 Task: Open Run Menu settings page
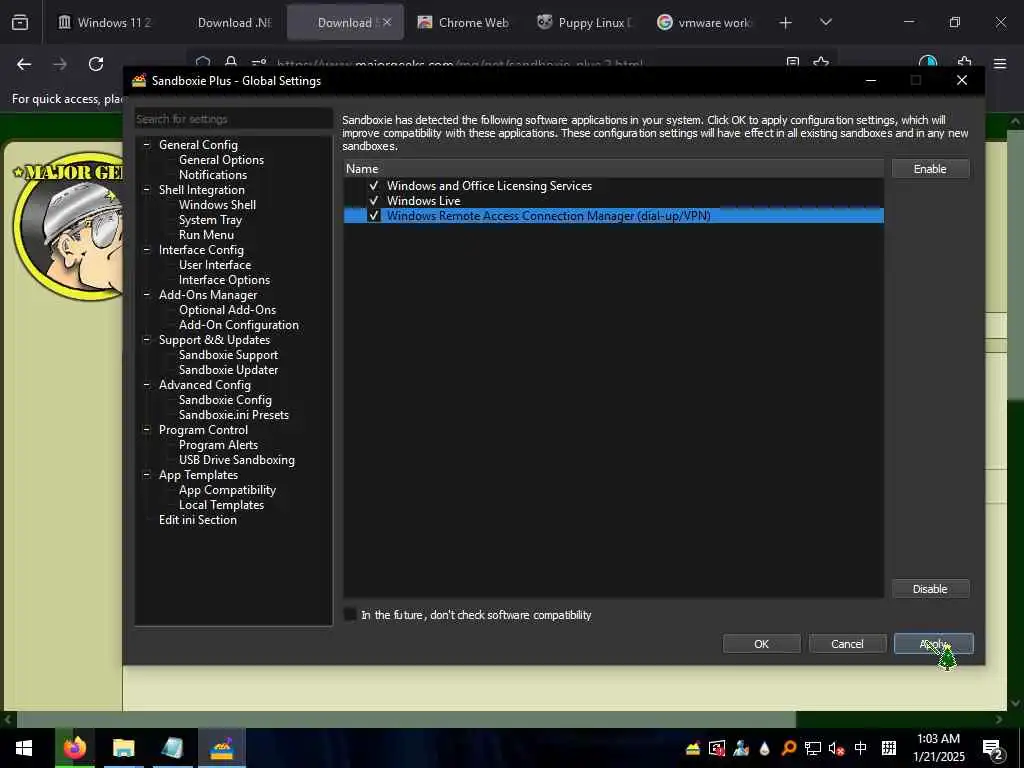(206, 234)
